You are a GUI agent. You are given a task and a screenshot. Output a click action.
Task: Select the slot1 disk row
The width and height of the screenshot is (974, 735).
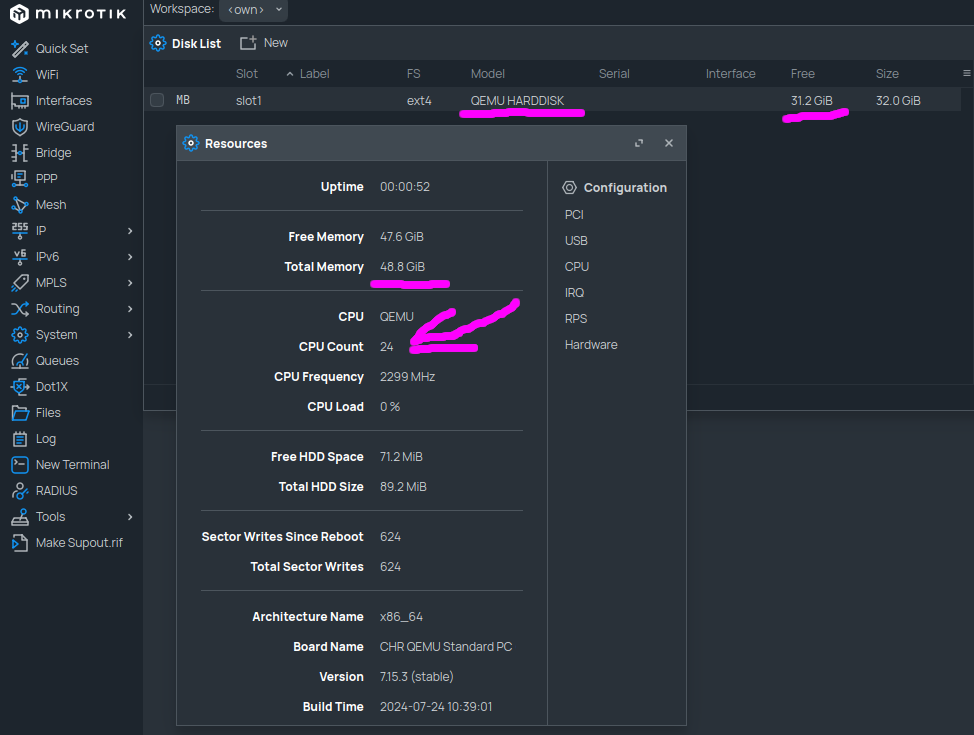553,100
